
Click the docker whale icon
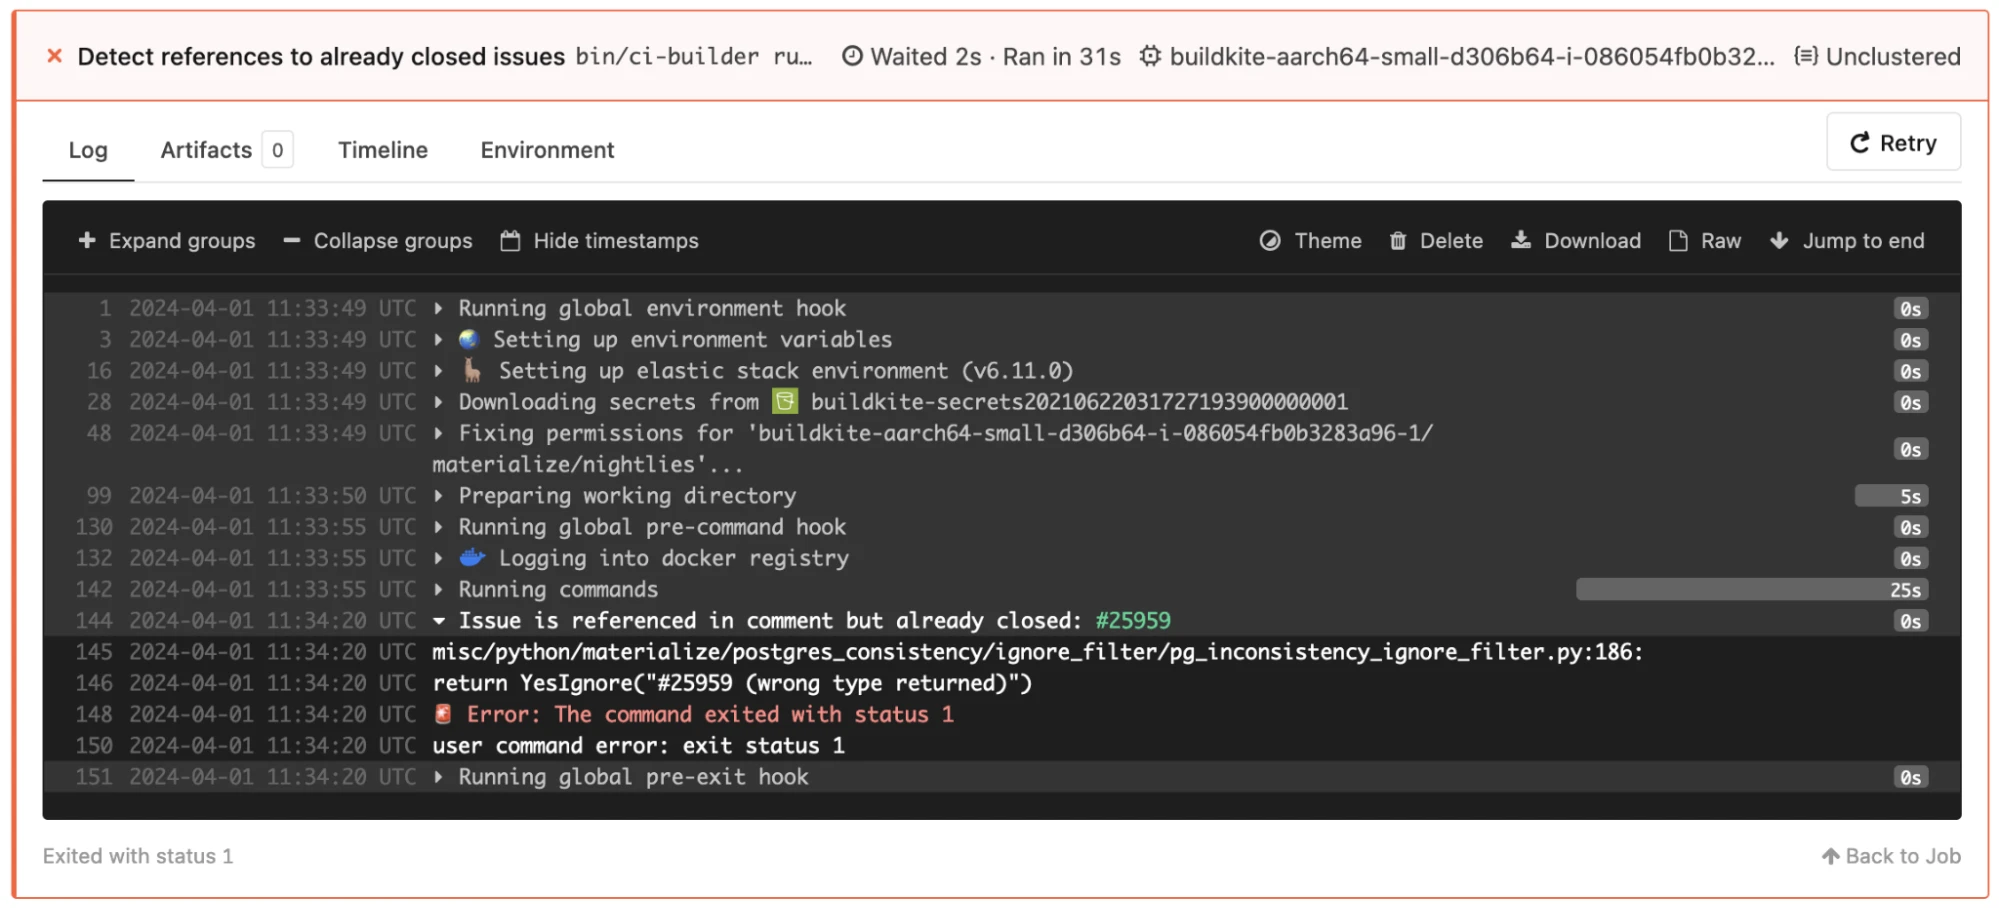pos(472,557)
